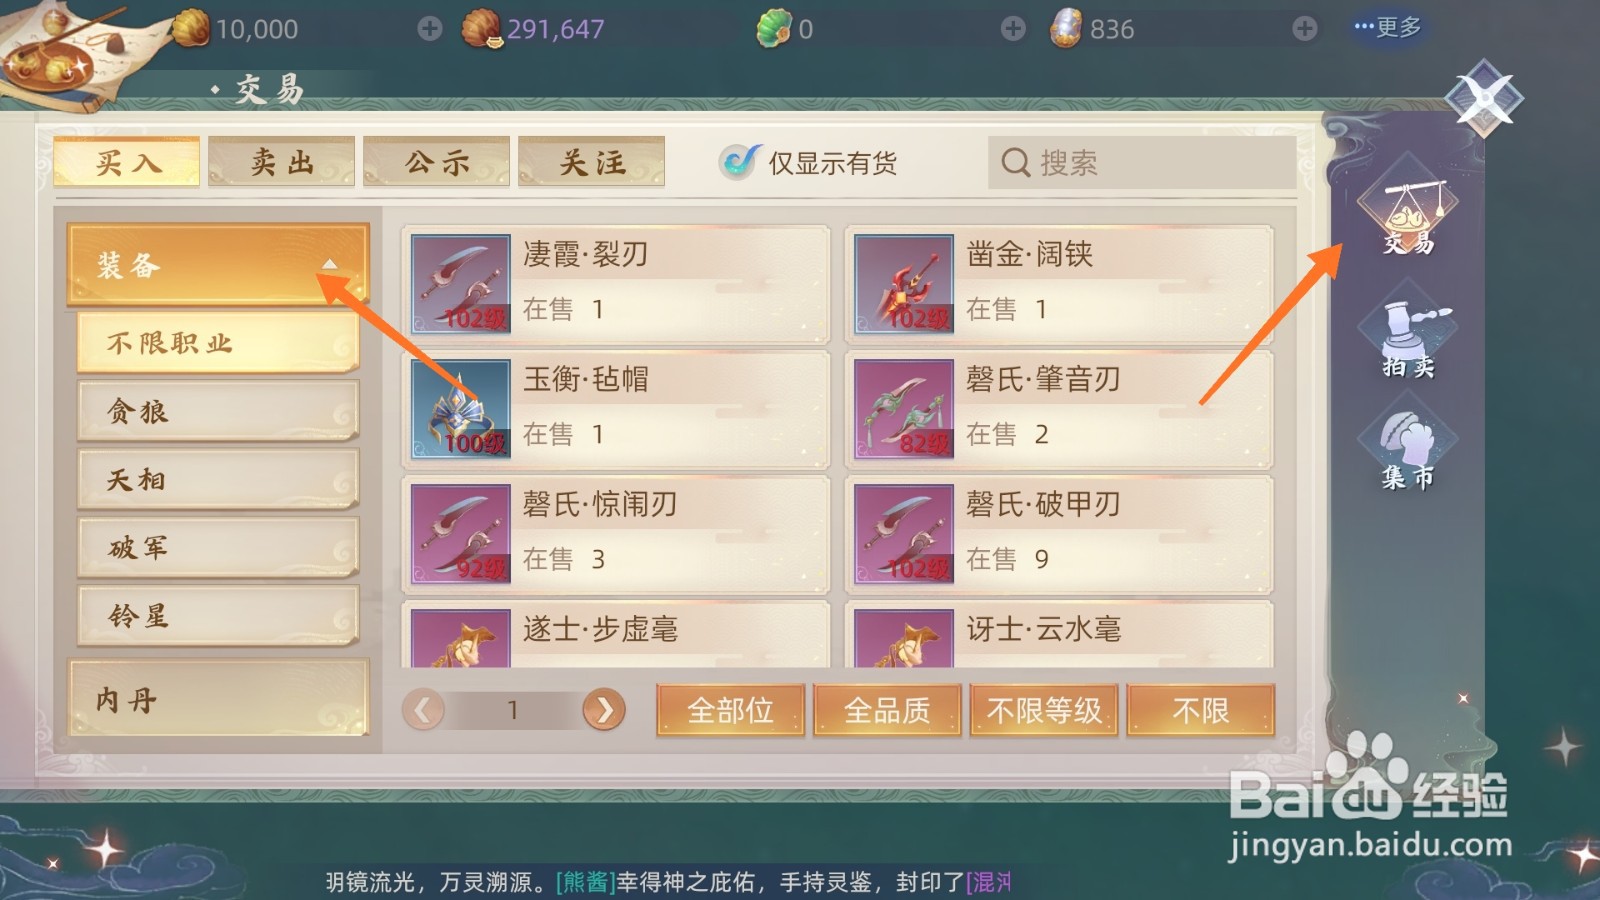The height and width of the screenshot is (900, 1600).
Task: Click plus icon next to 836 currency
Action: (1304, 29)
